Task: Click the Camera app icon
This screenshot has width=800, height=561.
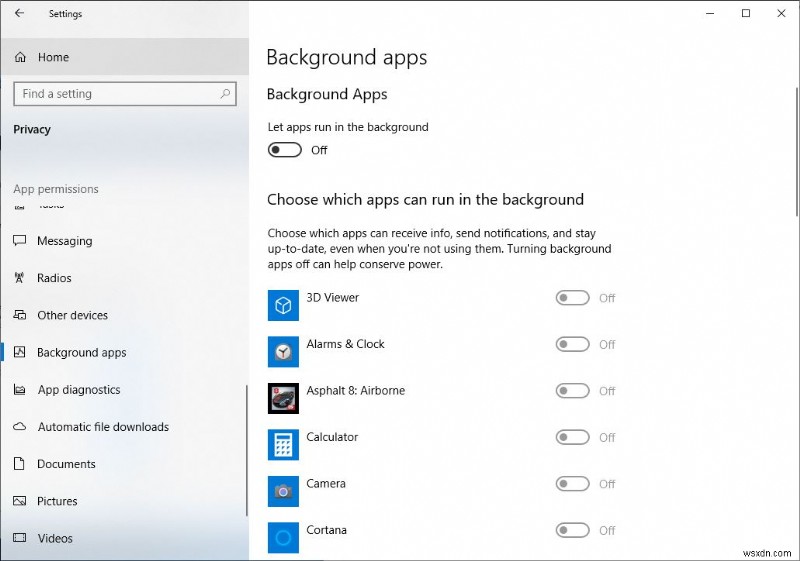Action: tap(283, 491)
